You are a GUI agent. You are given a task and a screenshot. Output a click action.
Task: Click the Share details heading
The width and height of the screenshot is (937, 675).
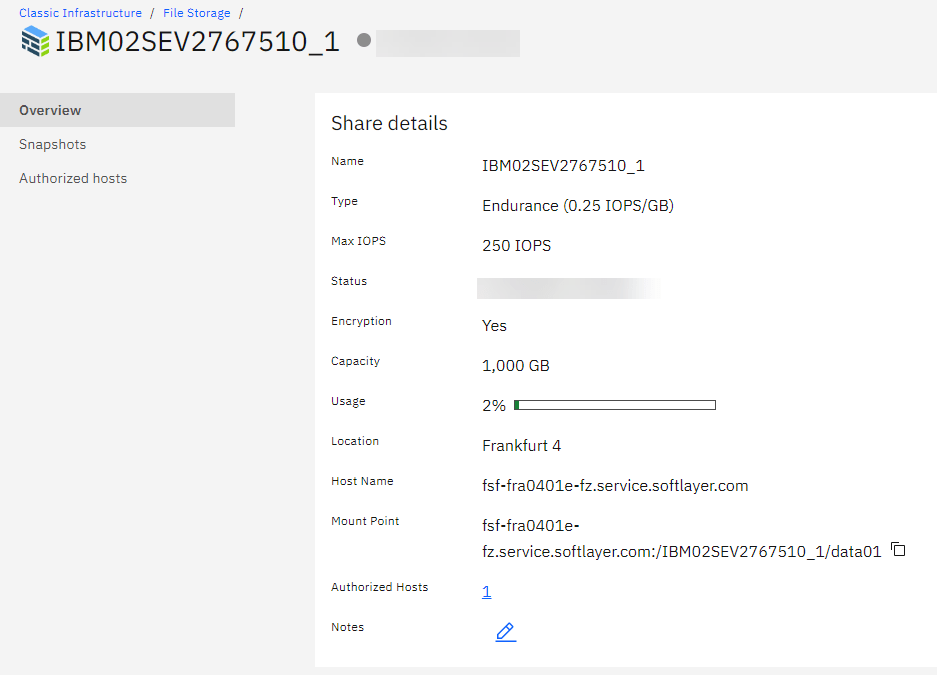coord(389,123)
